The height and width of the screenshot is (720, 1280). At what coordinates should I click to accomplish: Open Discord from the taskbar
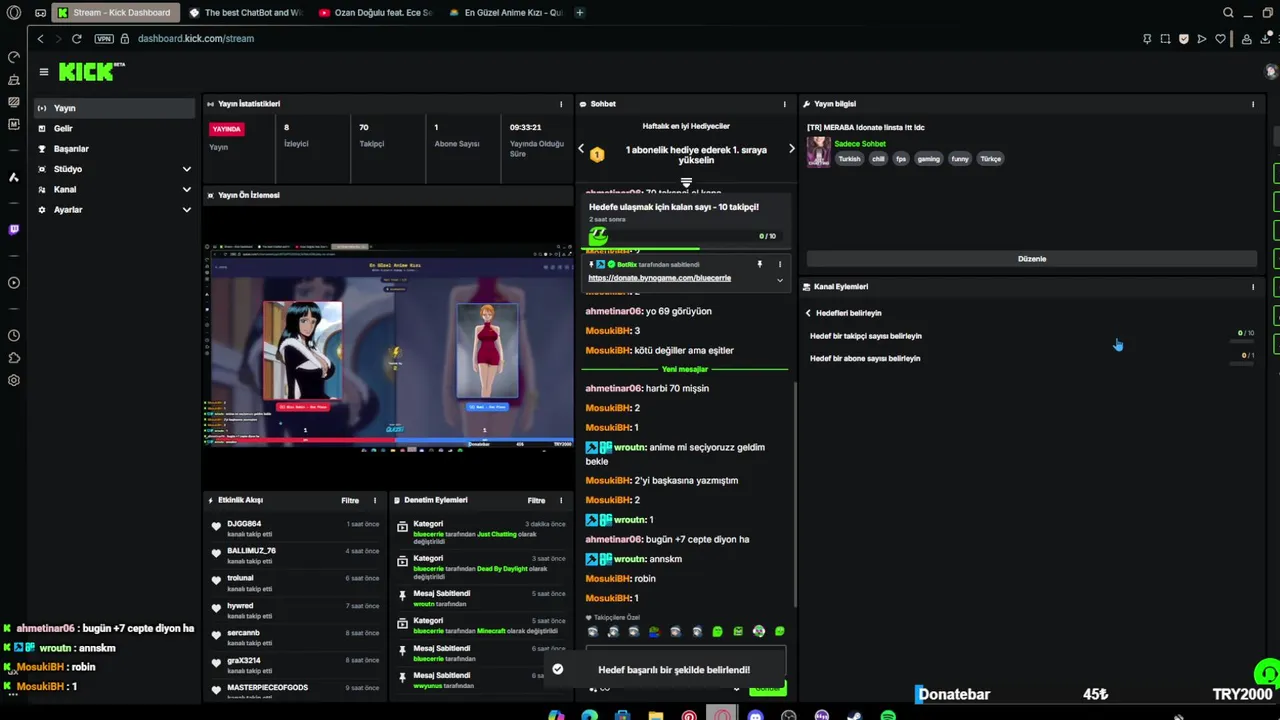tap(756, 714)
